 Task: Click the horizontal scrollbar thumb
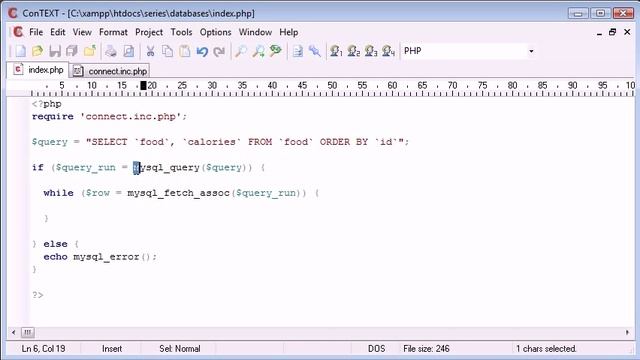pyautogui.click(x=27, y=333)
